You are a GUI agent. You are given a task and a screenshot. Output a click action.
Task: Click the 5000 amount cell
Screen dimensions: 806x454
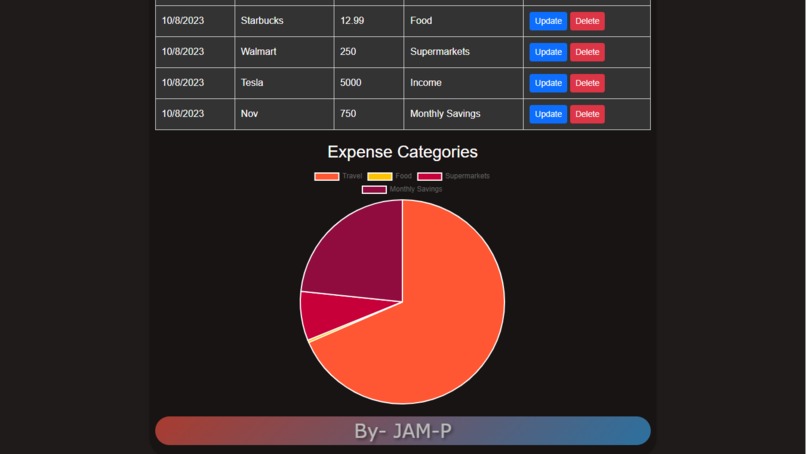[x=369, y=83]
